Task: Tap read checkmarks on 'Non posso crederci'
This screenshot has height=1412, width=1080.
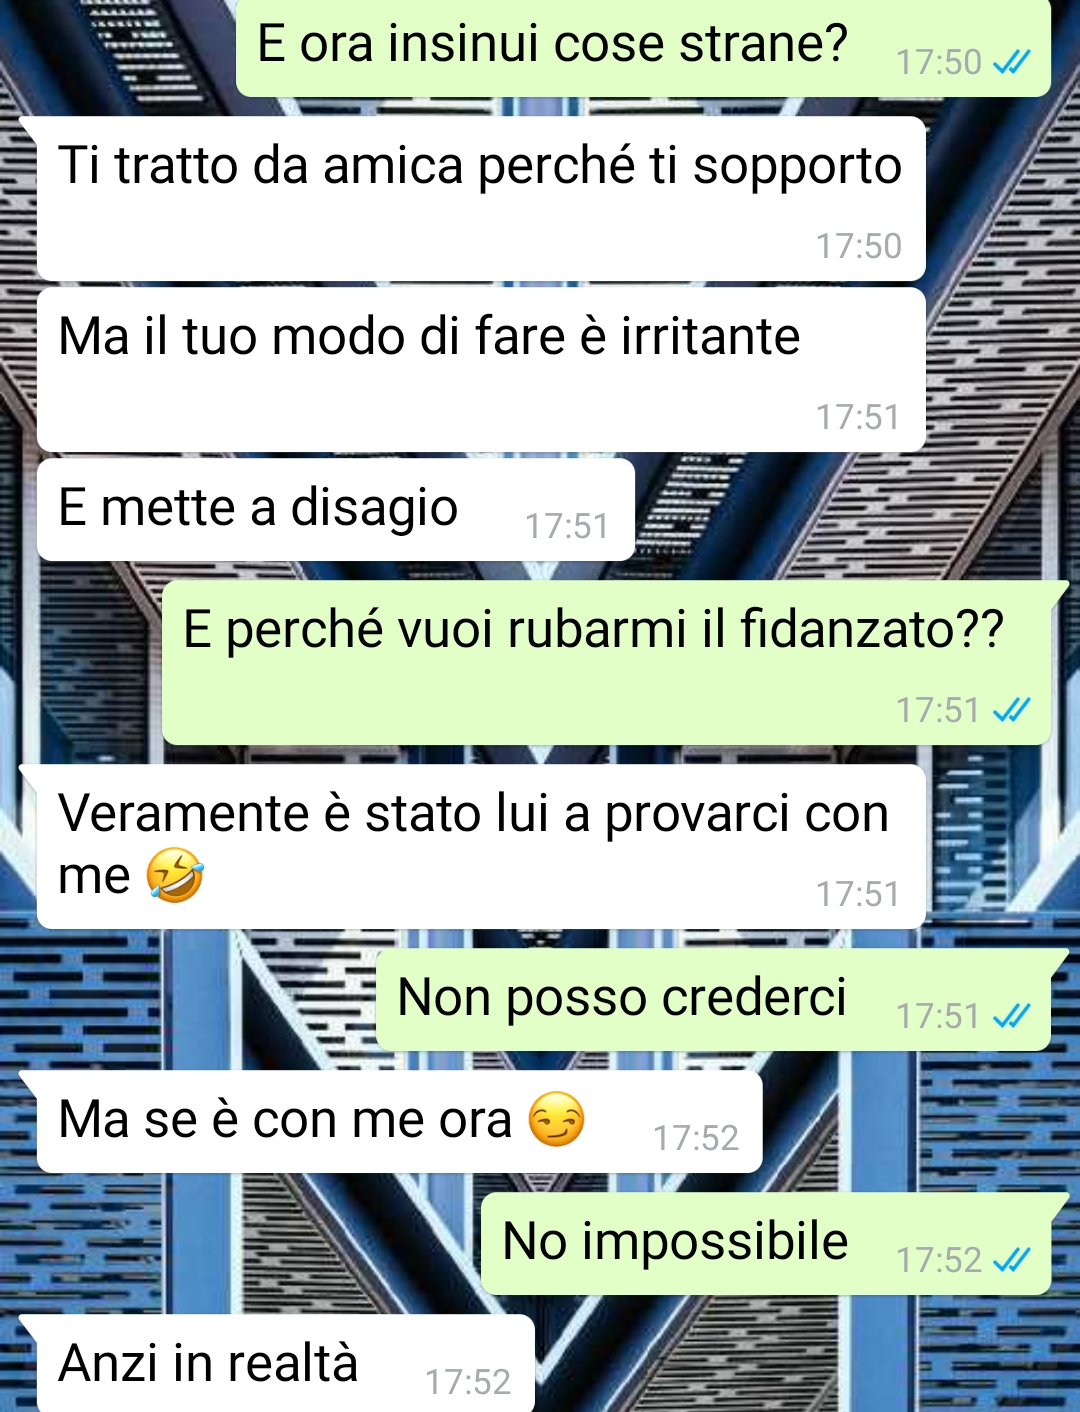Action: pyautogui.click(x=1011, y=1016)
